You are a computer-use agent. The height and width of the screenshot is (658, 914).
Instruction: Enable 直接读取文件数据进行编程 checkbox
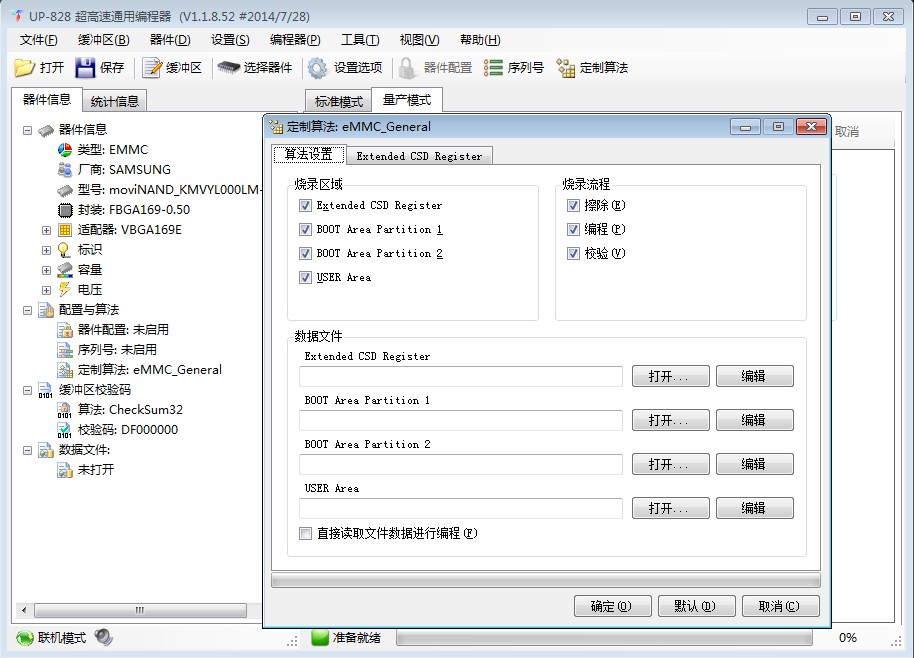click(305, 533)
